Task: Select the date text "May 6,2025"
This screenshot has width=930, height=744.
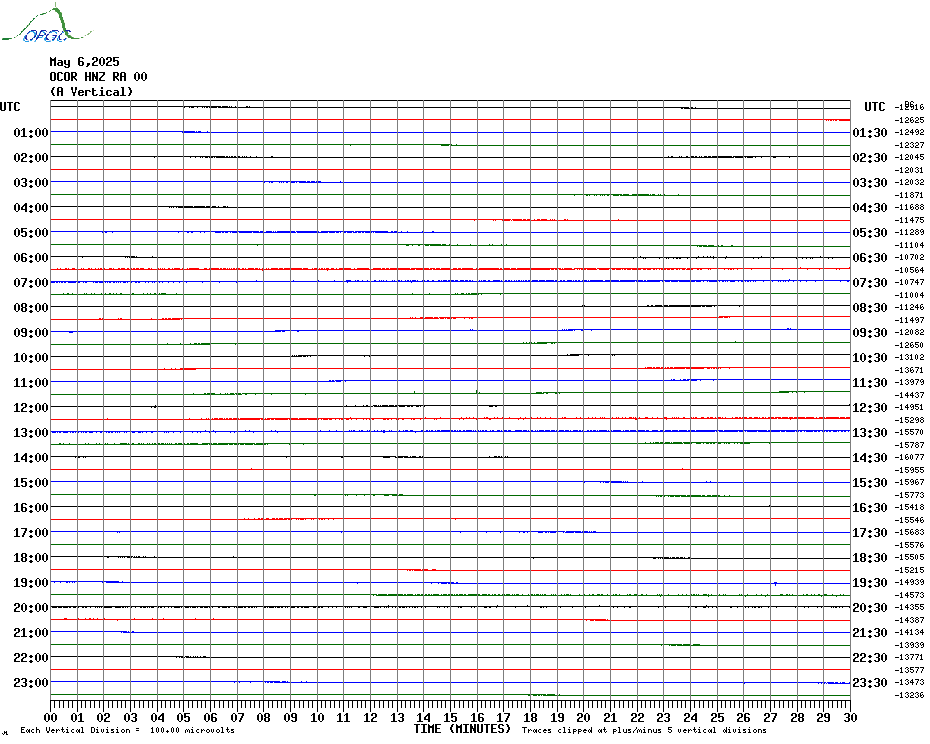Action: pyautogui.click(x=84, y=62)
